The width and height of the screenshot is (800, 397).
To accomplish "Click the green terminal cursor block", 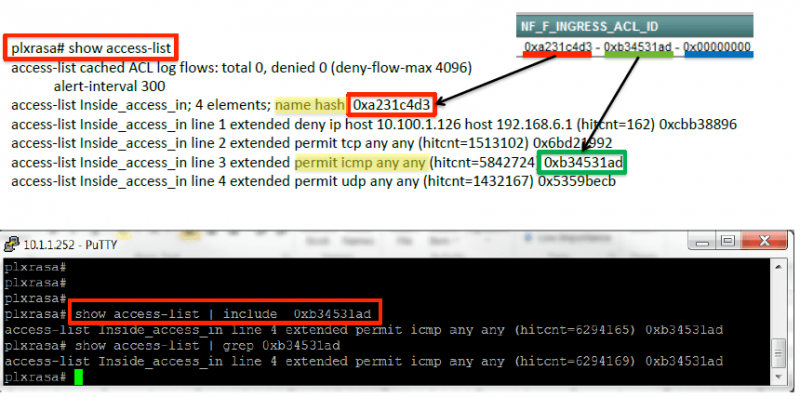I will [78, 378].
